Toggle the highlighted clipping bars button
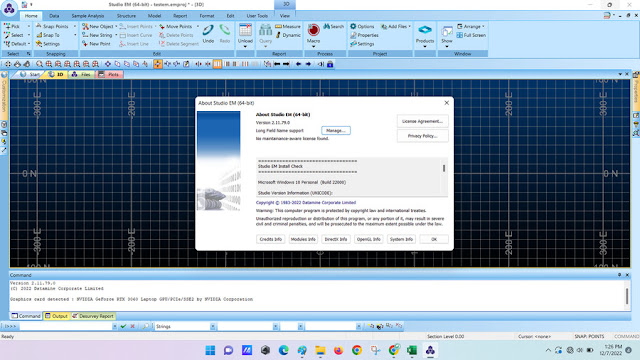The height and width of the screenshot is (360, 640). click(217, 64)
